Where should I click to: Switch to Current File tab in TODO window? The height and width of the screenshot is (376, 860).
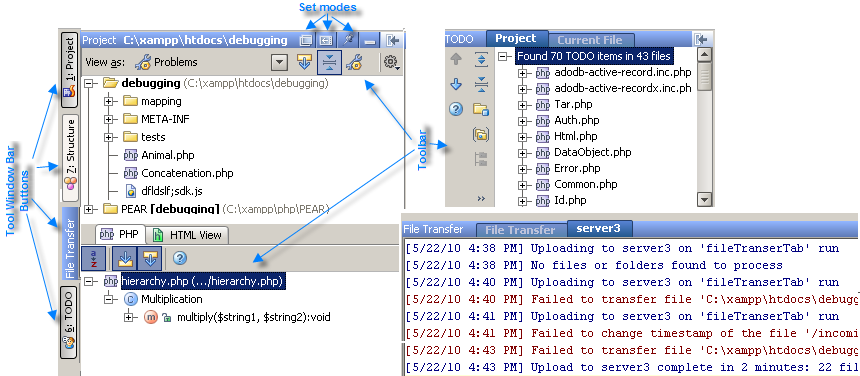(x=590, y=40)
